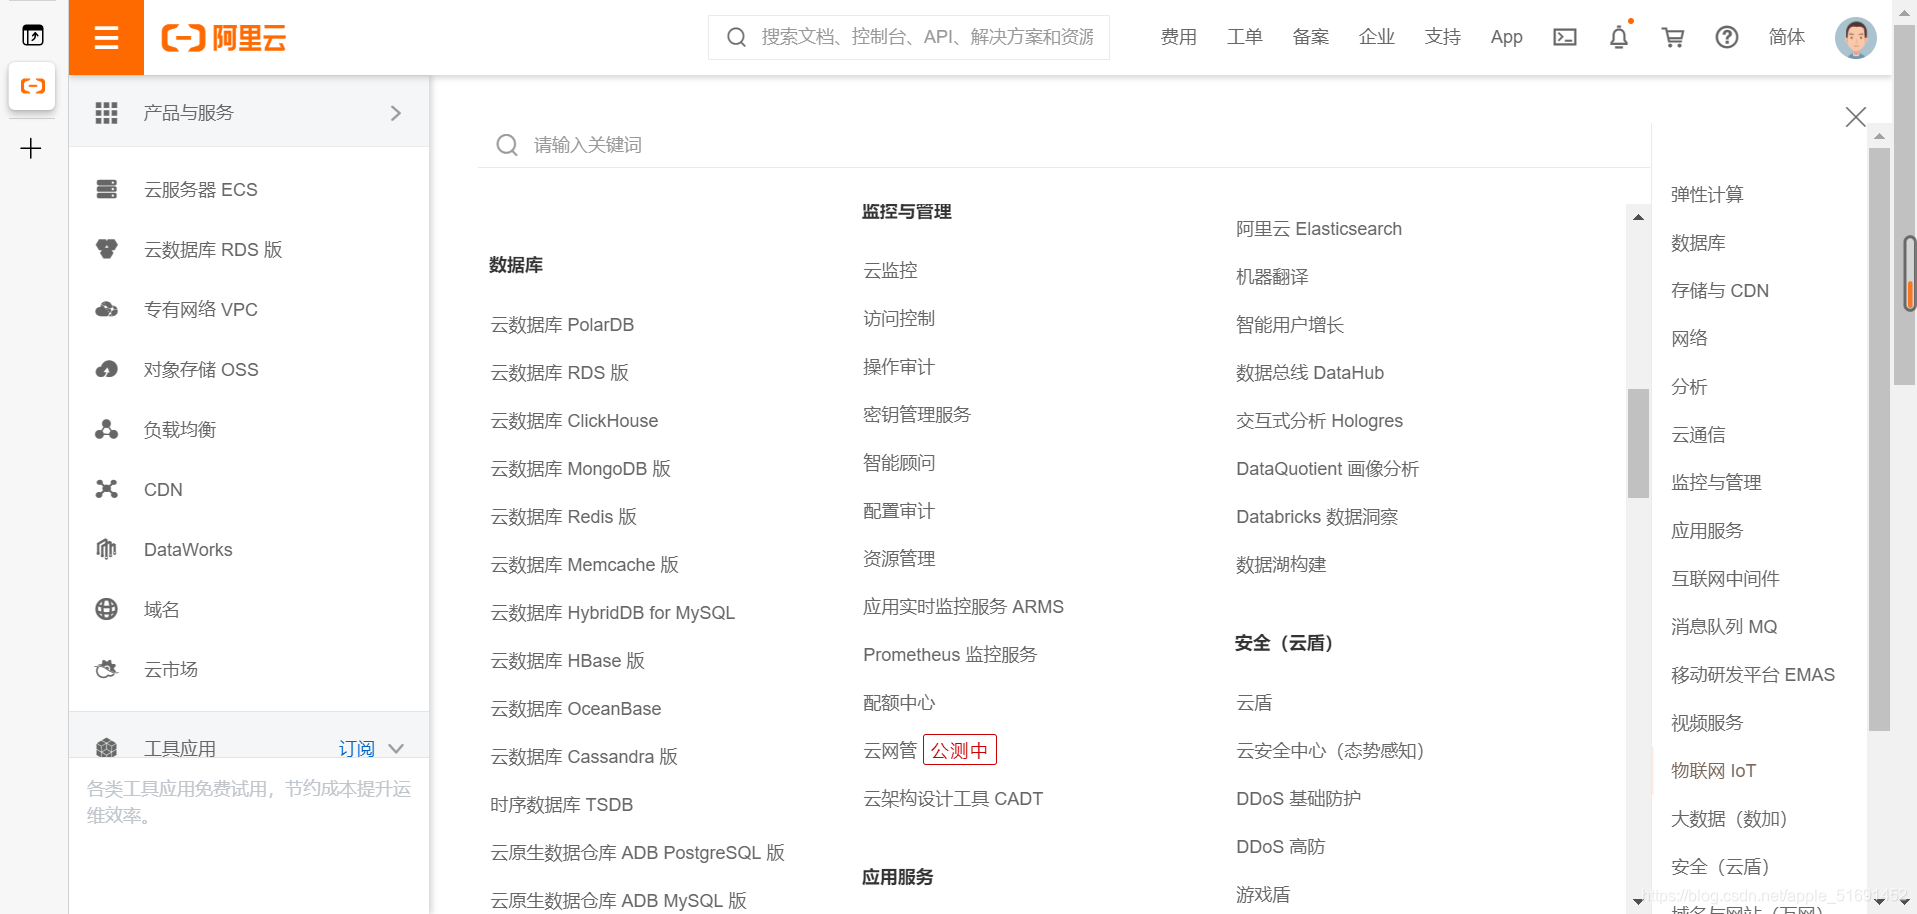
Task: Close the products panel with X
Action: [x=1856, y=117]
